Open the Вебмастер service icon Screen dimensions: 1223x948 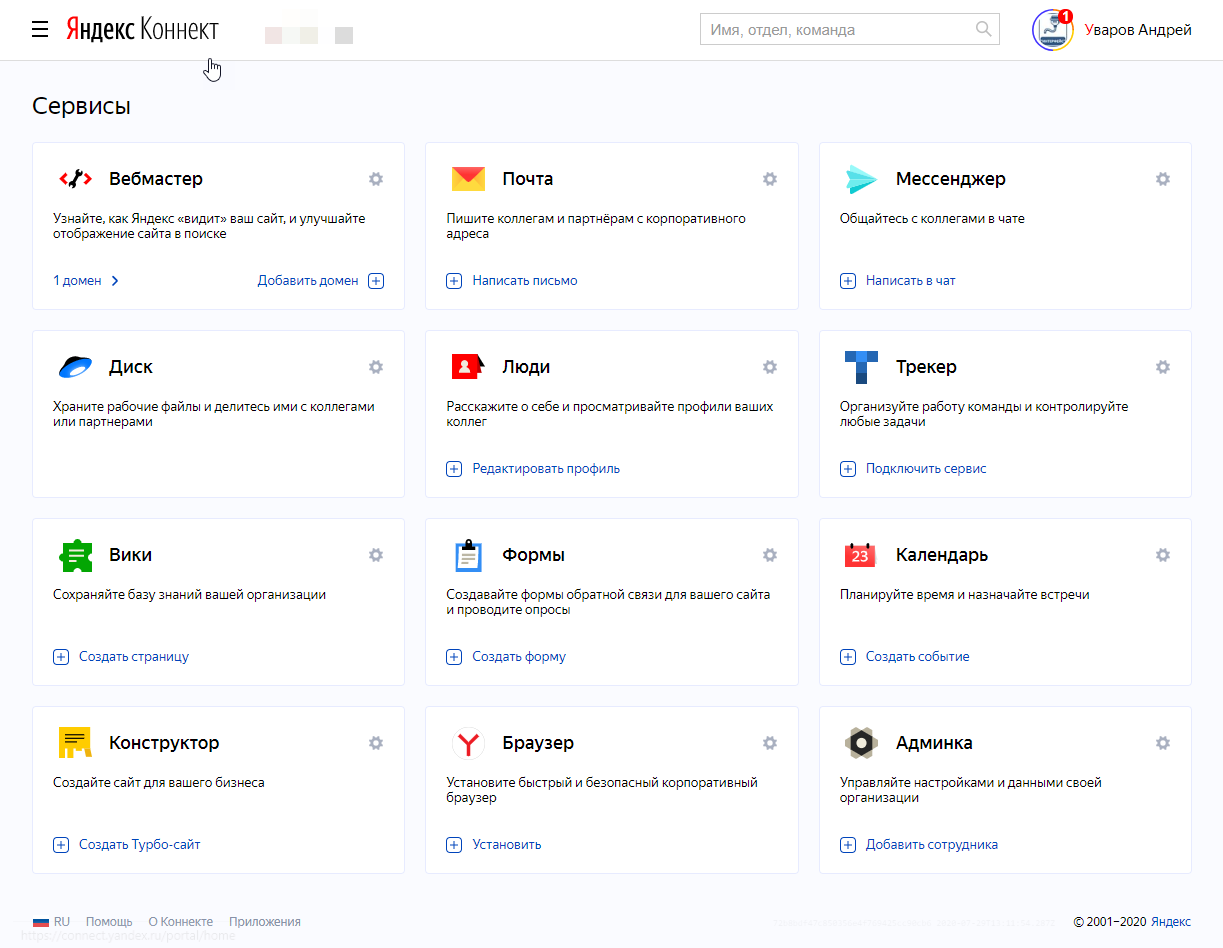[x=75, y=179]
